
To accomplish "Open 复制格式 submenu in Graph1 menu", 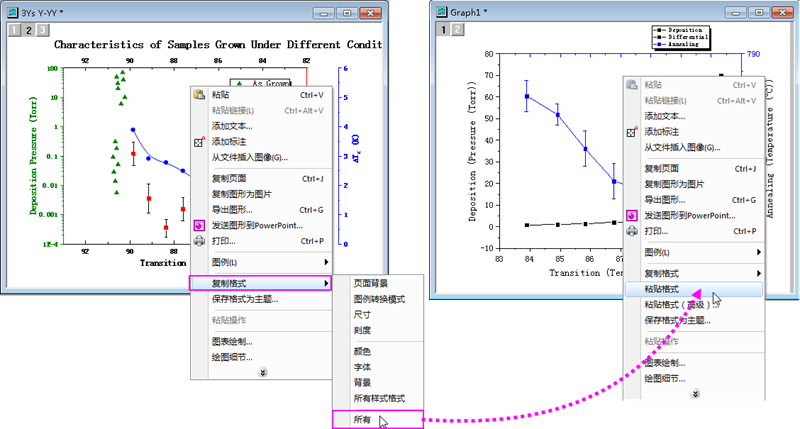I will point(694,273).
